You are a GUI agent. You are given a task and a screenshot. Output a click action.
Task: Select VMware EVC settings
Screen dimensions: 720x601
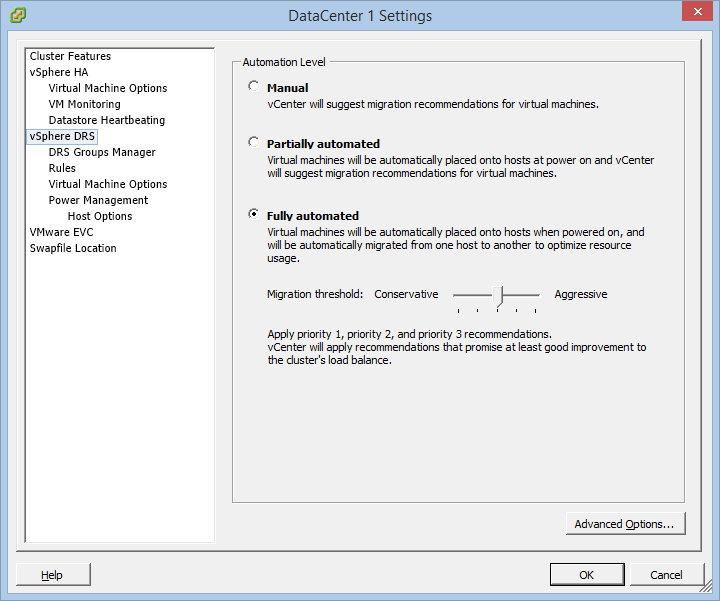(x=61, y=232)
